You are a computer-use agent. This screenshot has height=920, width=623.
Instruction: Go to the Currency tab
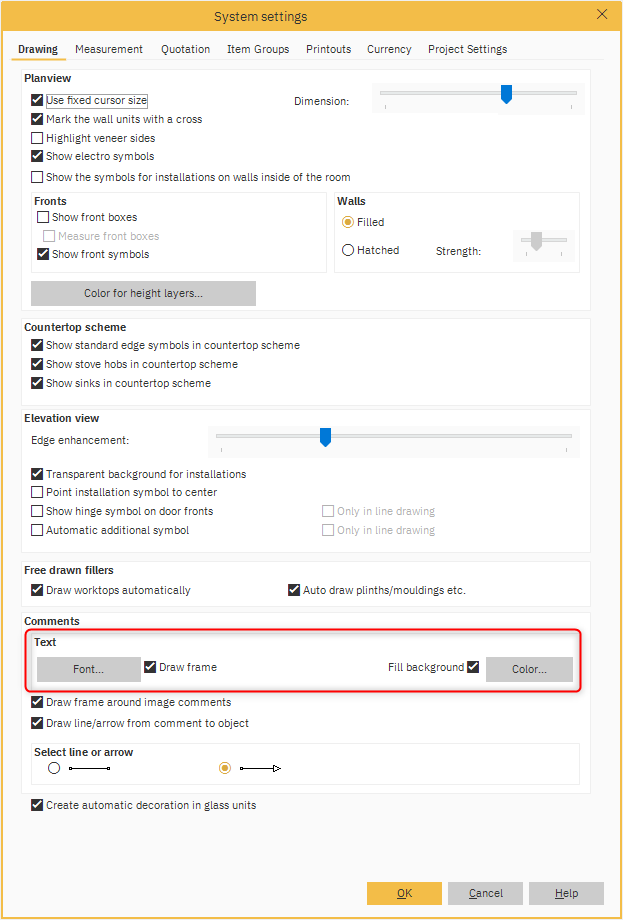pyautogui.click(x=389, y=49)
